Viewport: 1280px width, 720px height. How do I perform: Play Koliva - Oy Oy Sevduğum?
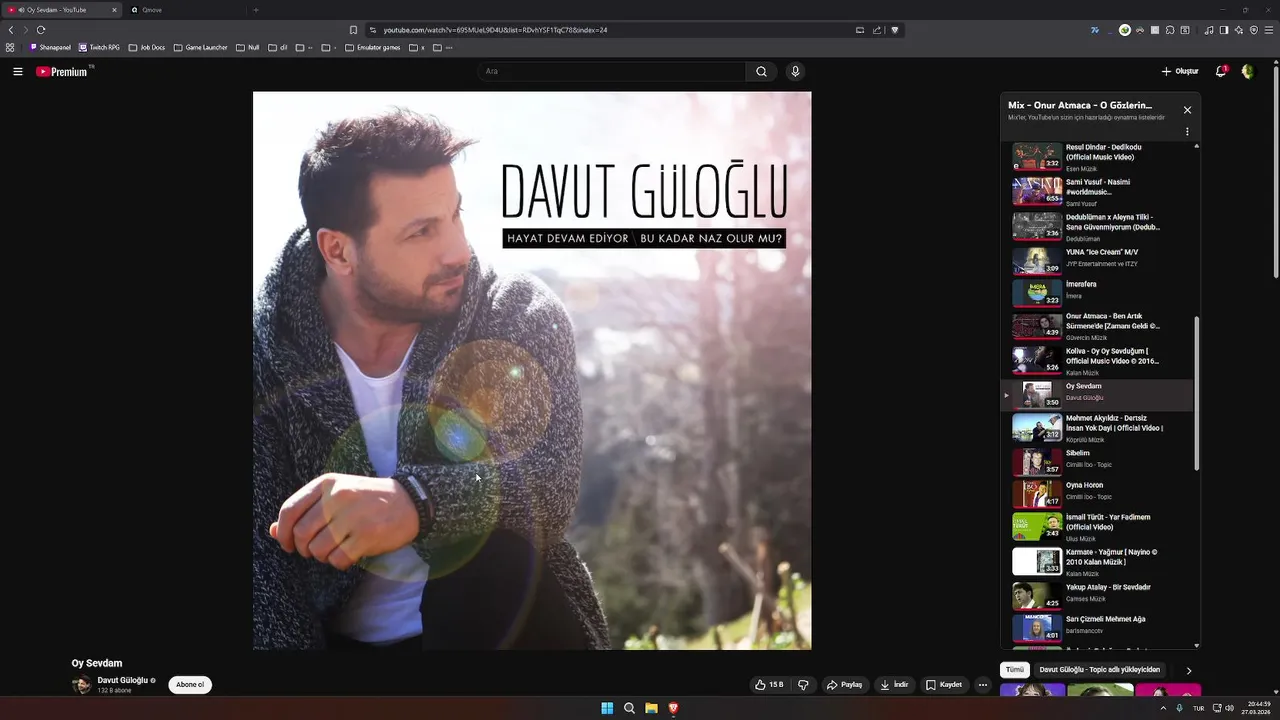(1097, 361)
